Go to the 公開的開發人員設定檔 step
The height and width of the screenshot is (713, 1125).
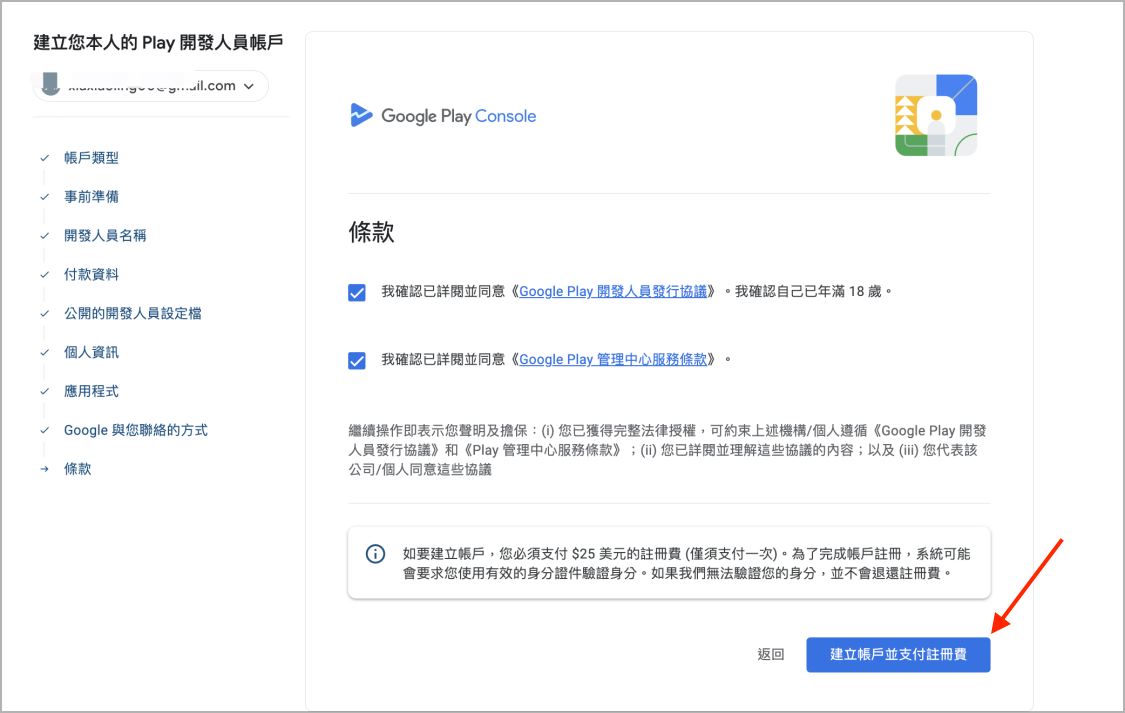coord(133,313)
